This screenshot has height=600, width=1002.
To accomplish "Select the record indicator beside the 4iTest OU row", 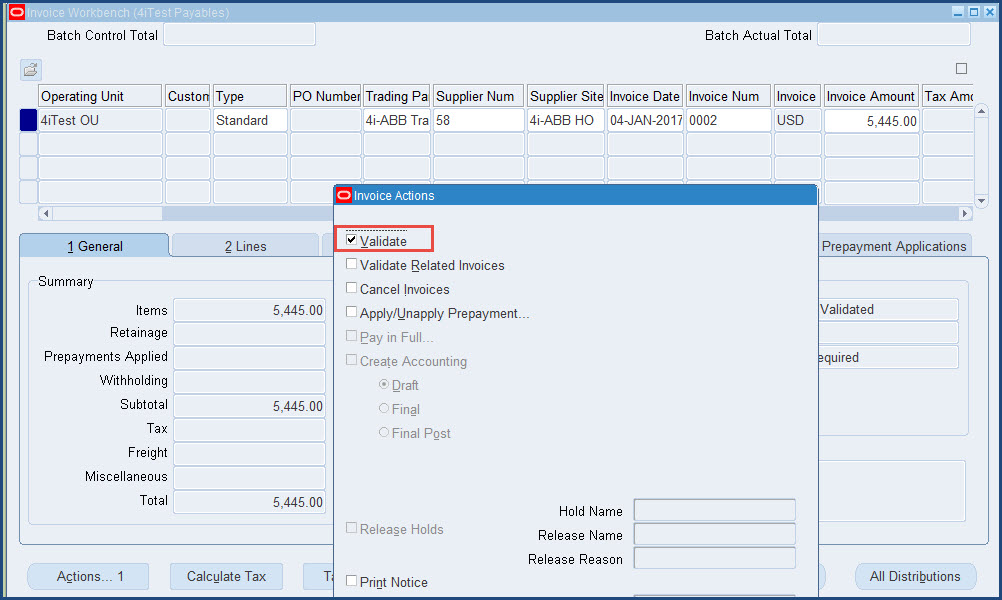I will coord(28,119).
